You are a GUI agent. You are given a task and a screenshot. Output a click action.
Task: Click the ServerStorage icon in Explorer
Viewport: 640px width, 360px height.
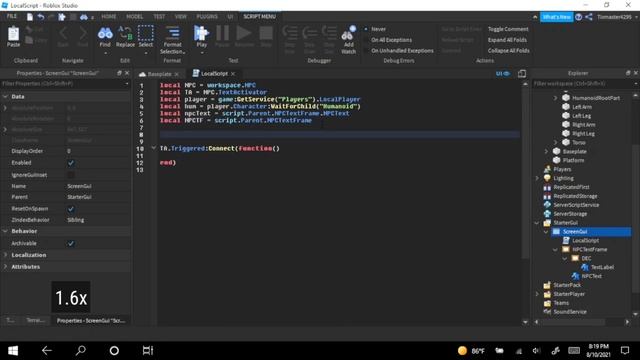point(547,213)
